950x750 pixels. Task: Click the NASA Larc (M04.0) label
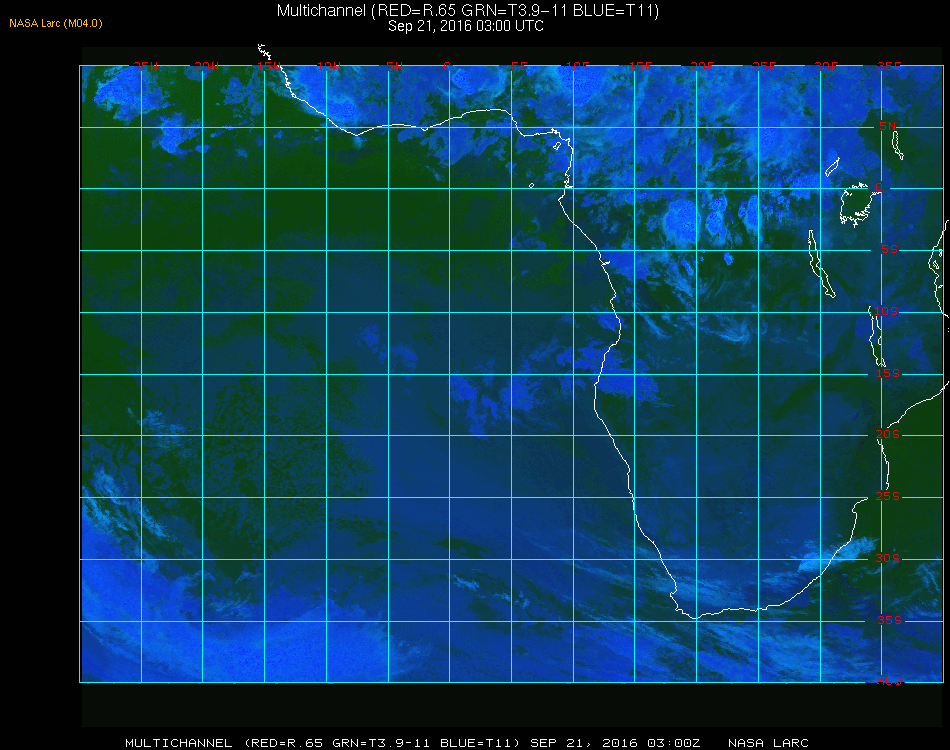pos(56,24)
